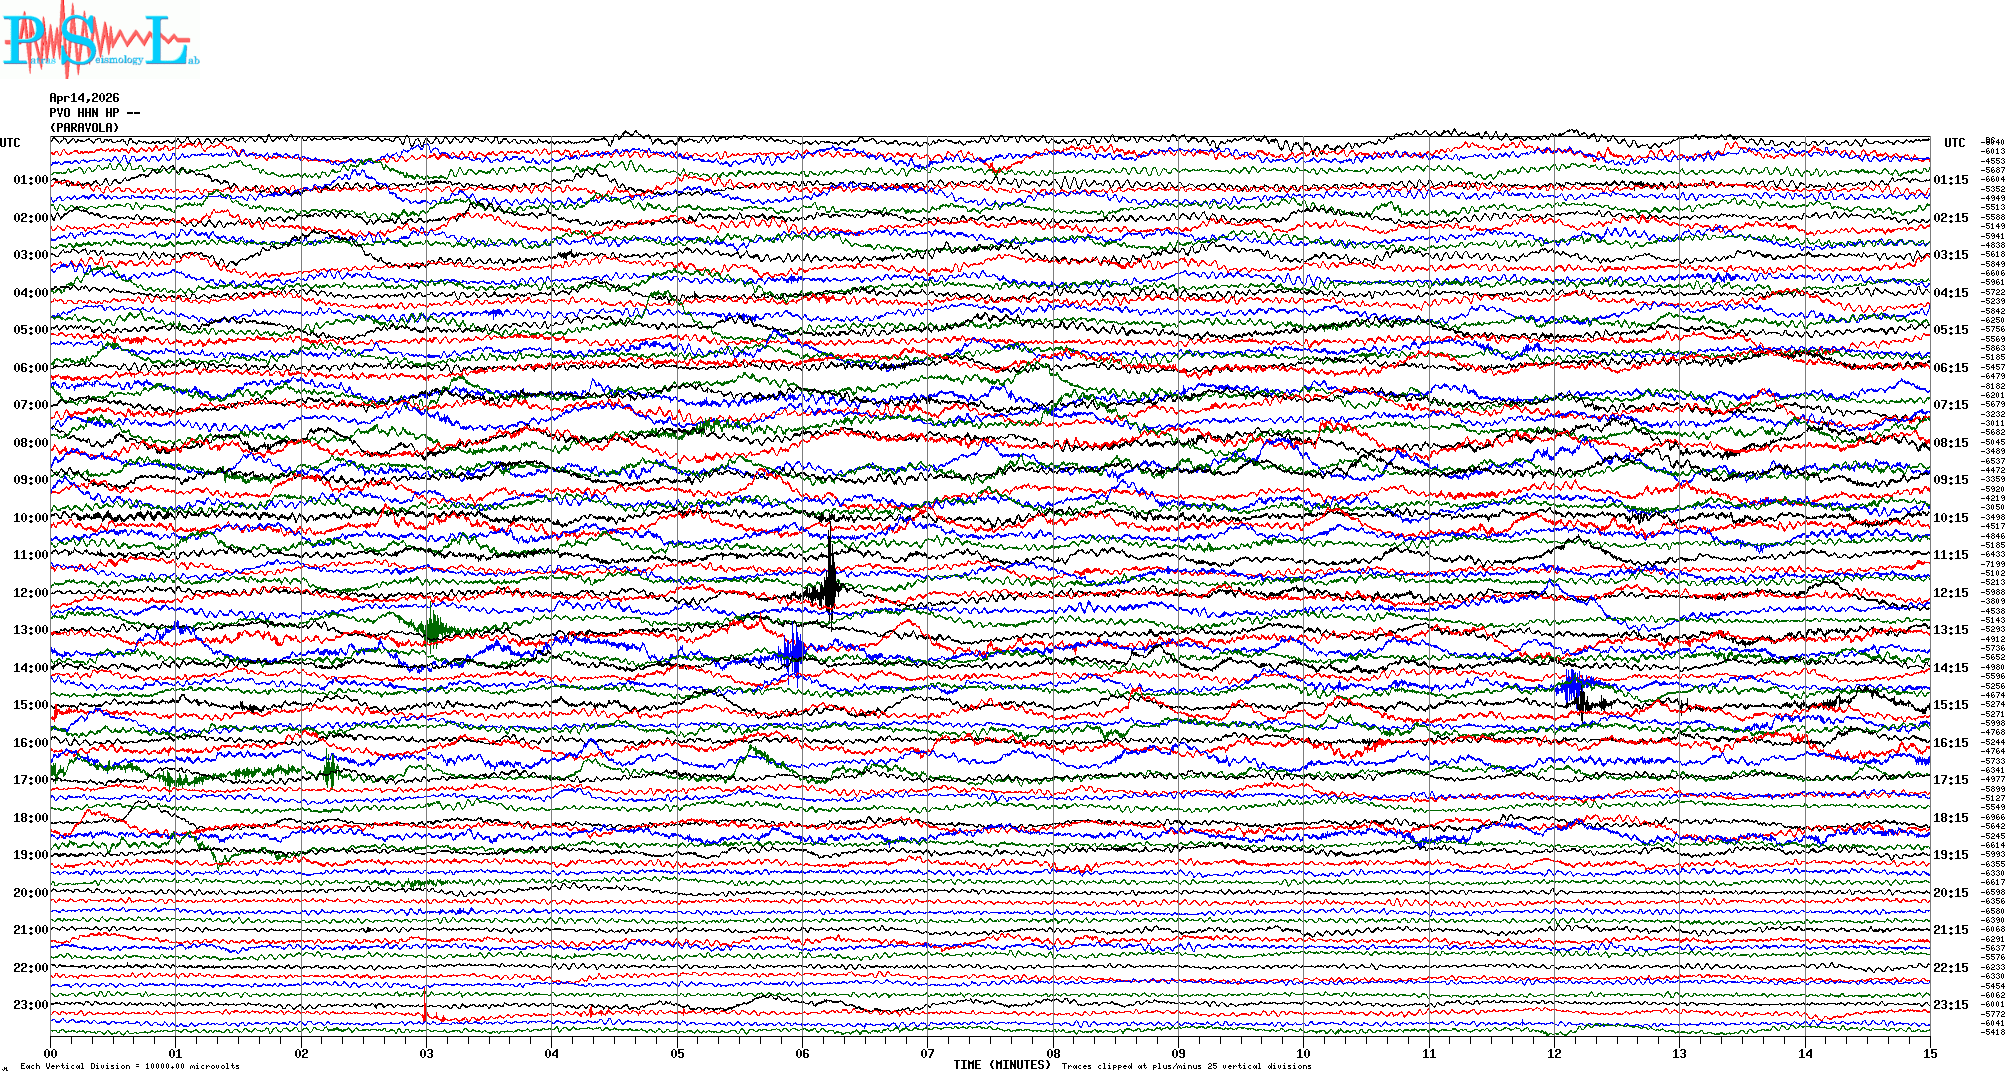Click the (PARAVOLA) station name text
The width and height of the screenshot is (2010, 1080).
[x=84, y=128]
